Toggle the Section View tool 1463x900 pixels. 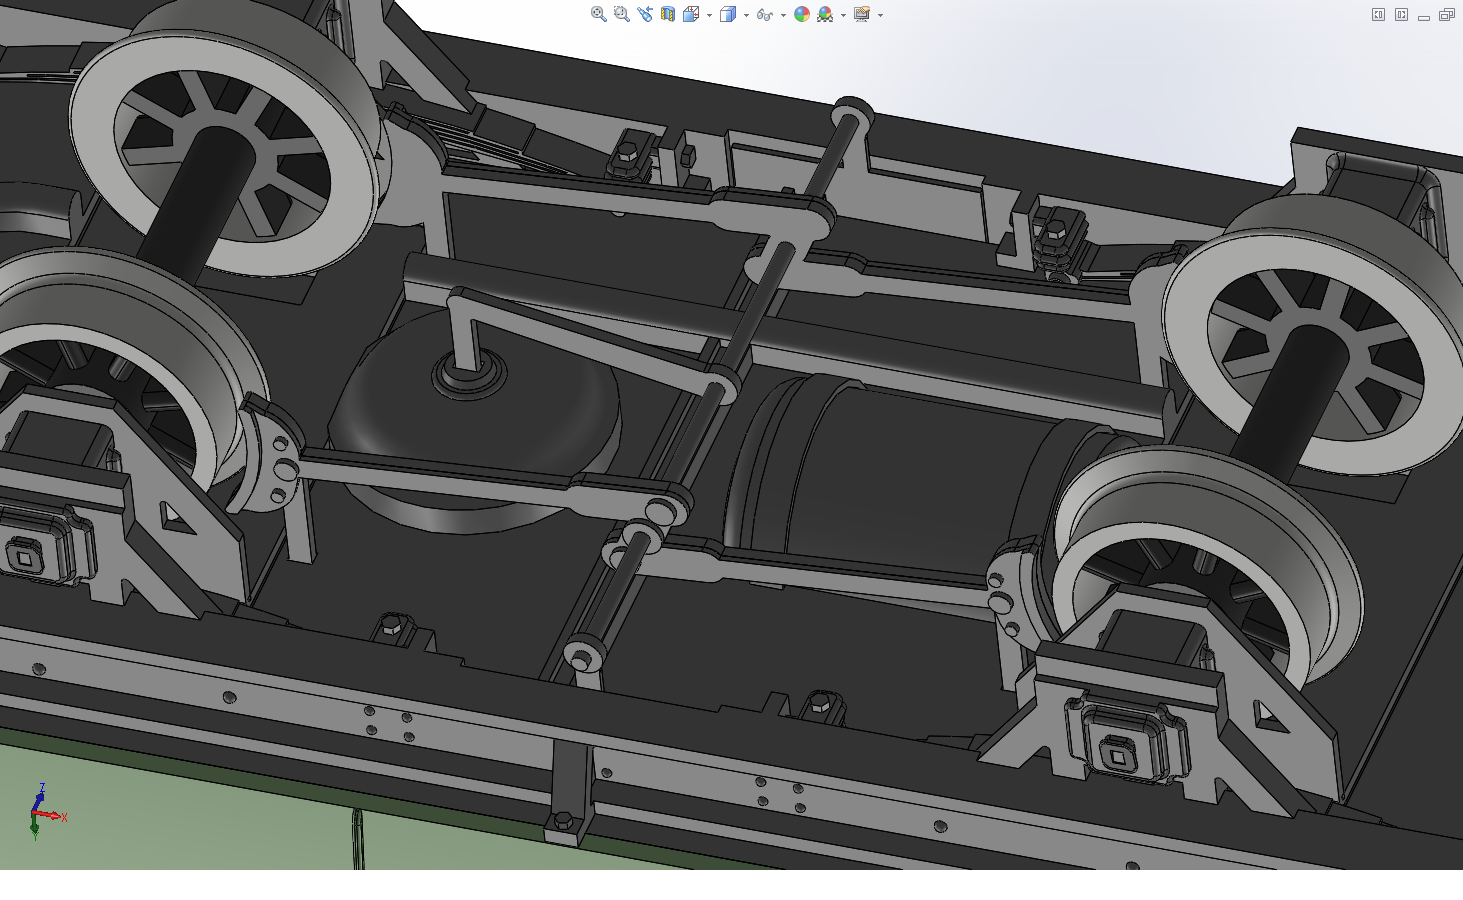coord(667,14)
